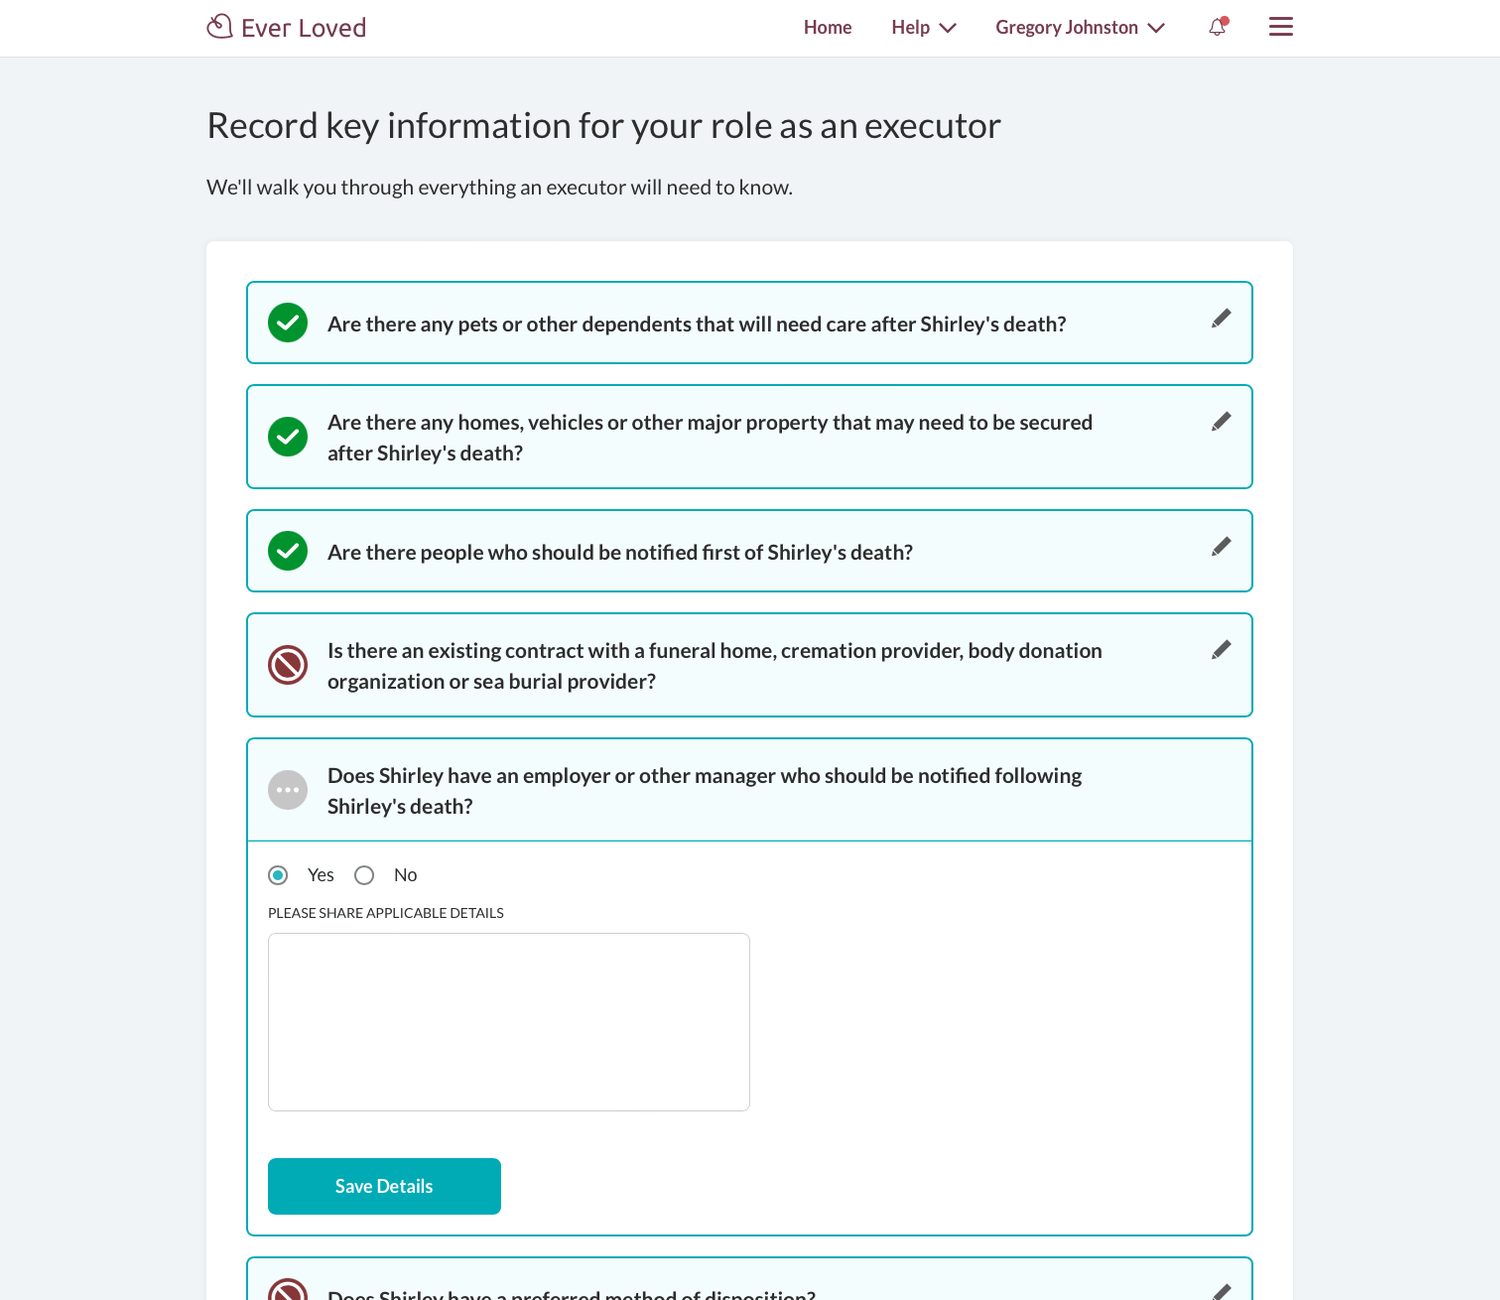The image size is (1500, 1300).
Task: Click green checkmark on pets question
Action: click(288, 323)
